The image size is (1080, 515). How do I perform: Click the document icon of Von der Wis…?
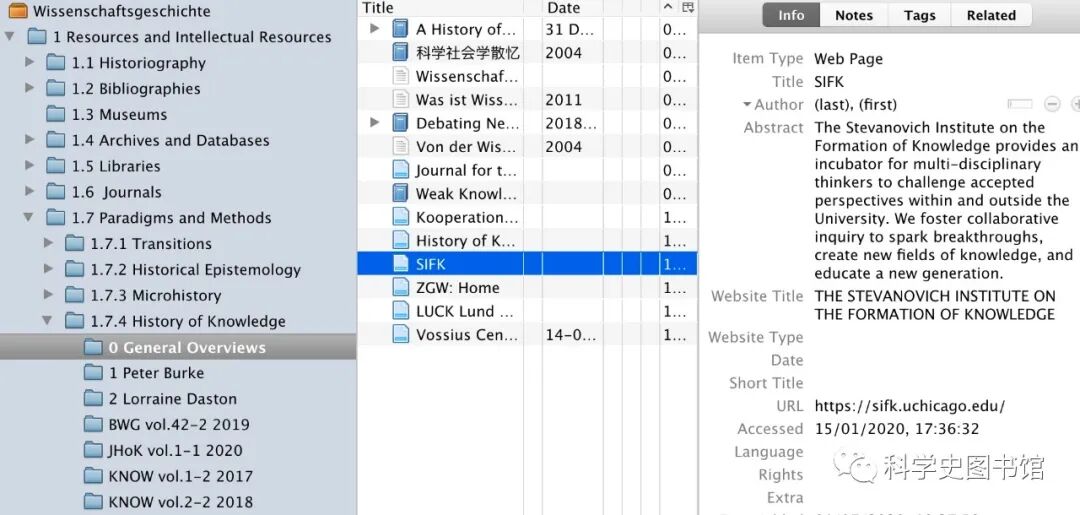pyautogui.click(x=400, y=147)
